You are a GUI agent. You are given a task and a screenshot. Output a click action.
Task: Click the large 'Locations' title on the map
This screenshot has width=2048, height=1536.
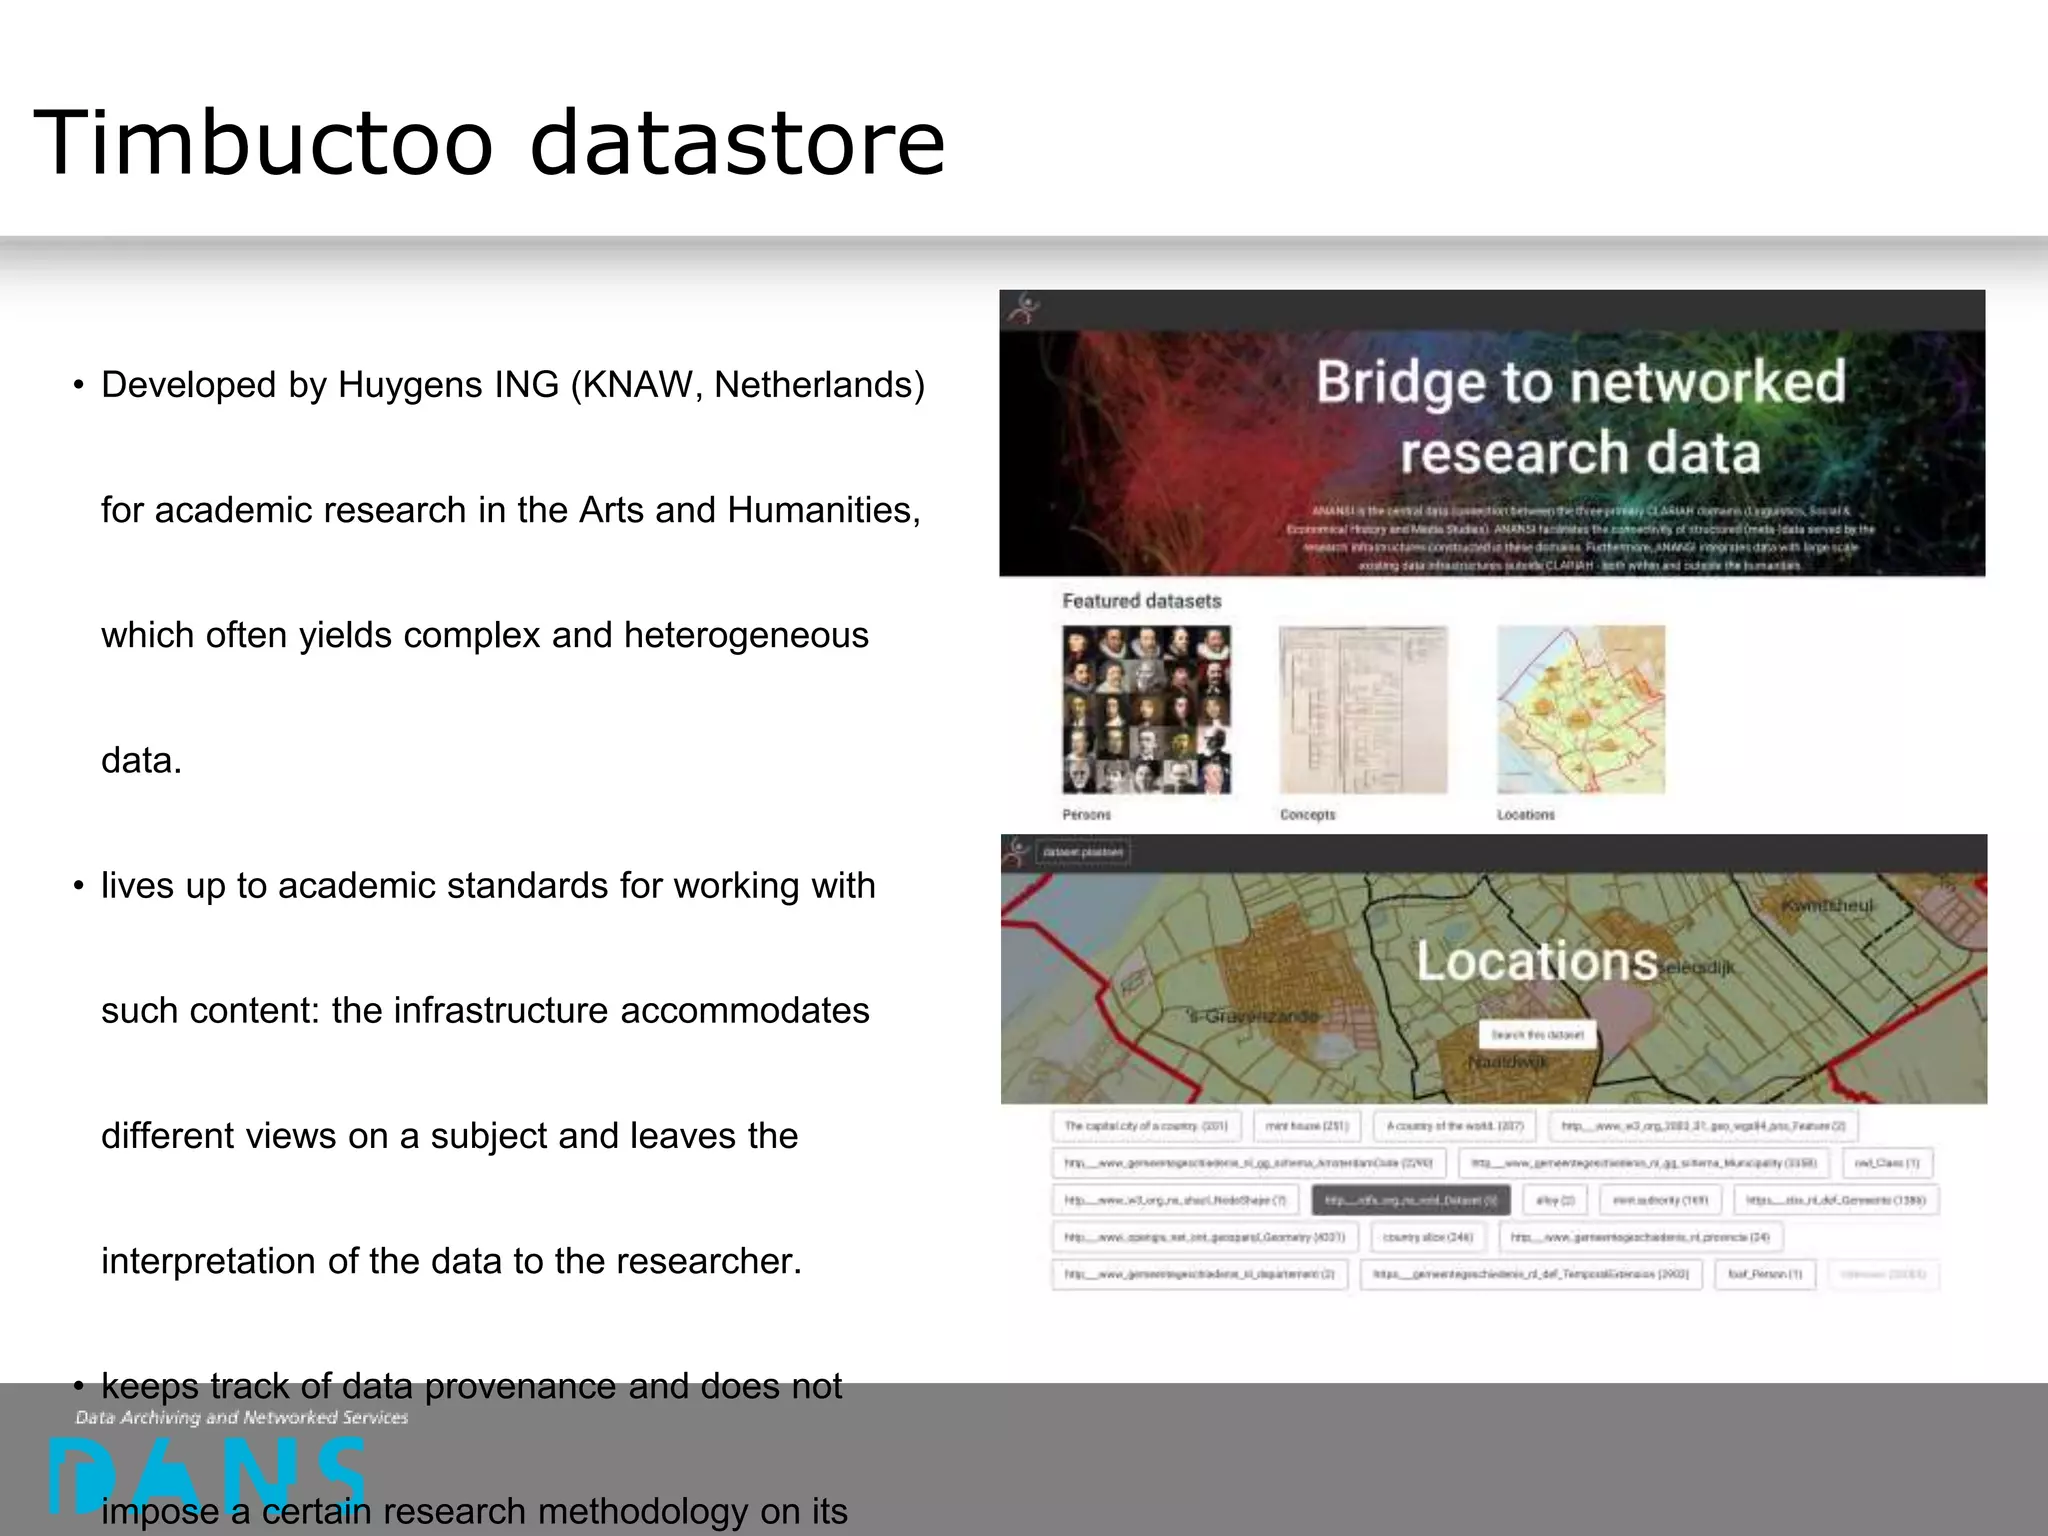pyautogui.click(x=1537, y=961)
